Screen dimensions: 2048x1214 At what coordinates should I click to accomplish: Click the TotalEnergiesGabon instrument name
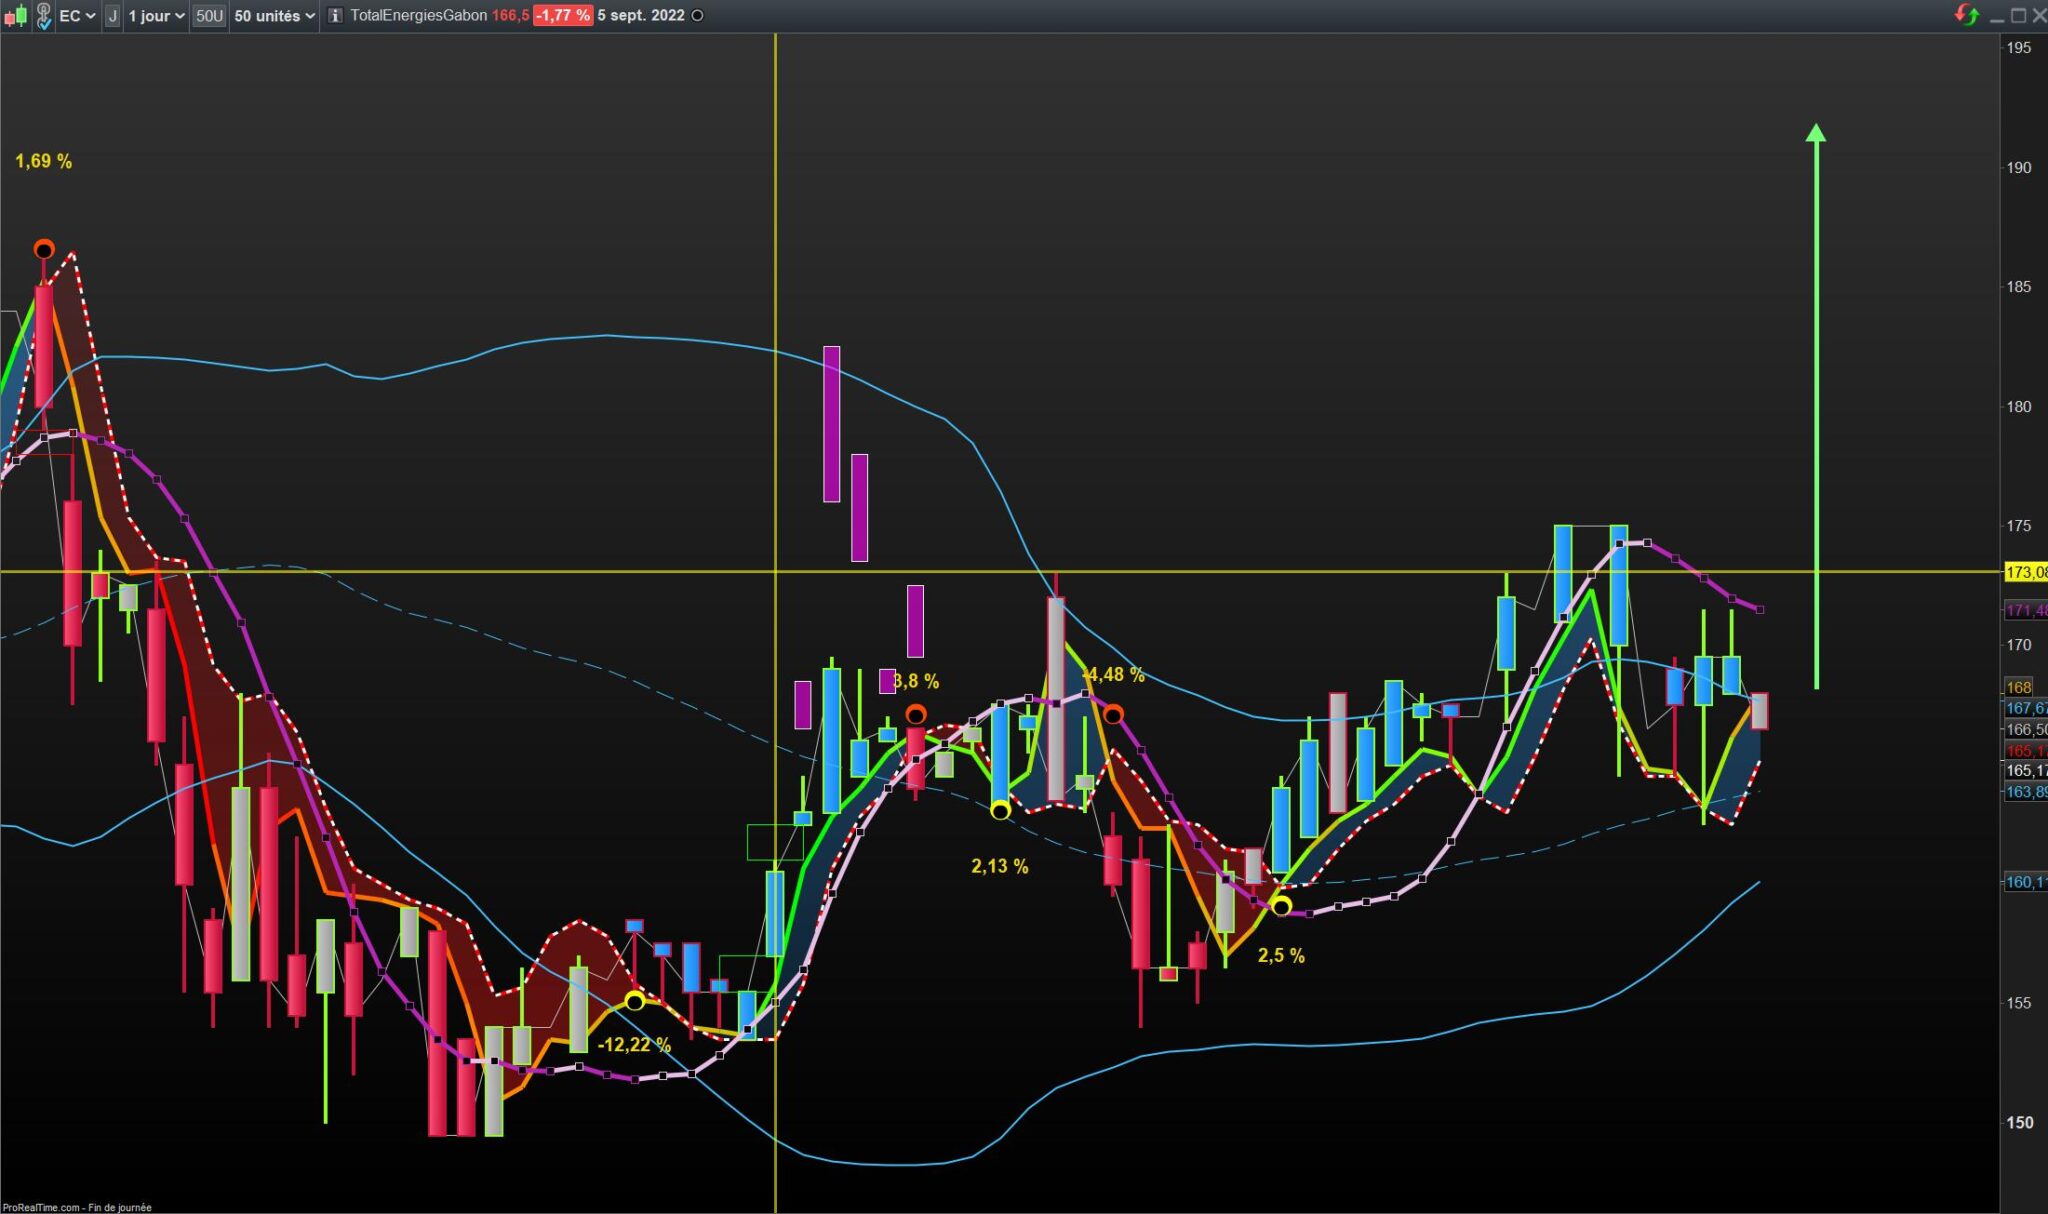418,16
